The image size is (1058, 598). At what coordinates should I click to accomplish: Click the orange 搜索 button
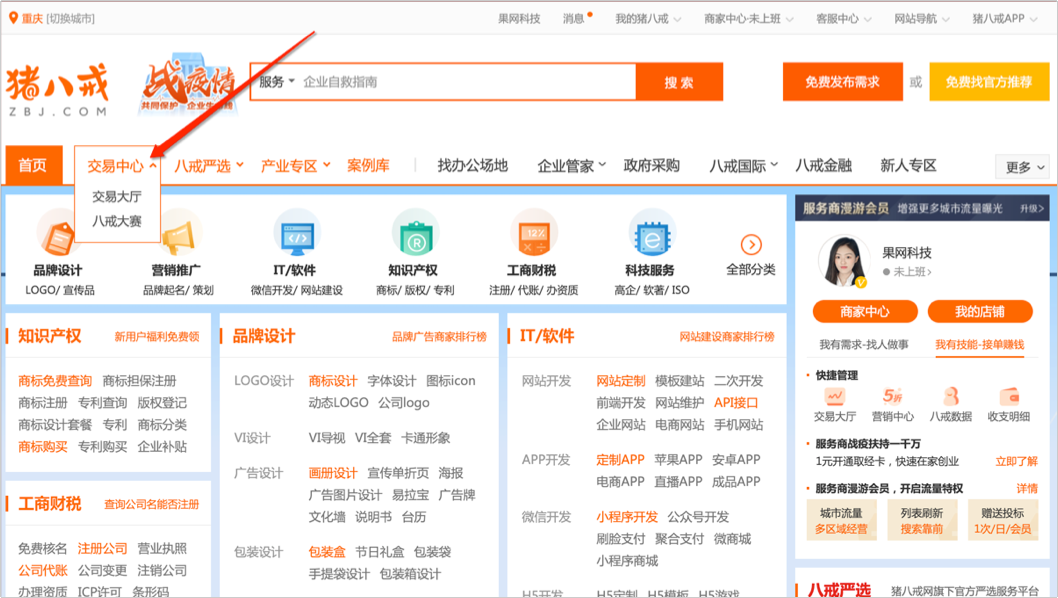[679, 82]
